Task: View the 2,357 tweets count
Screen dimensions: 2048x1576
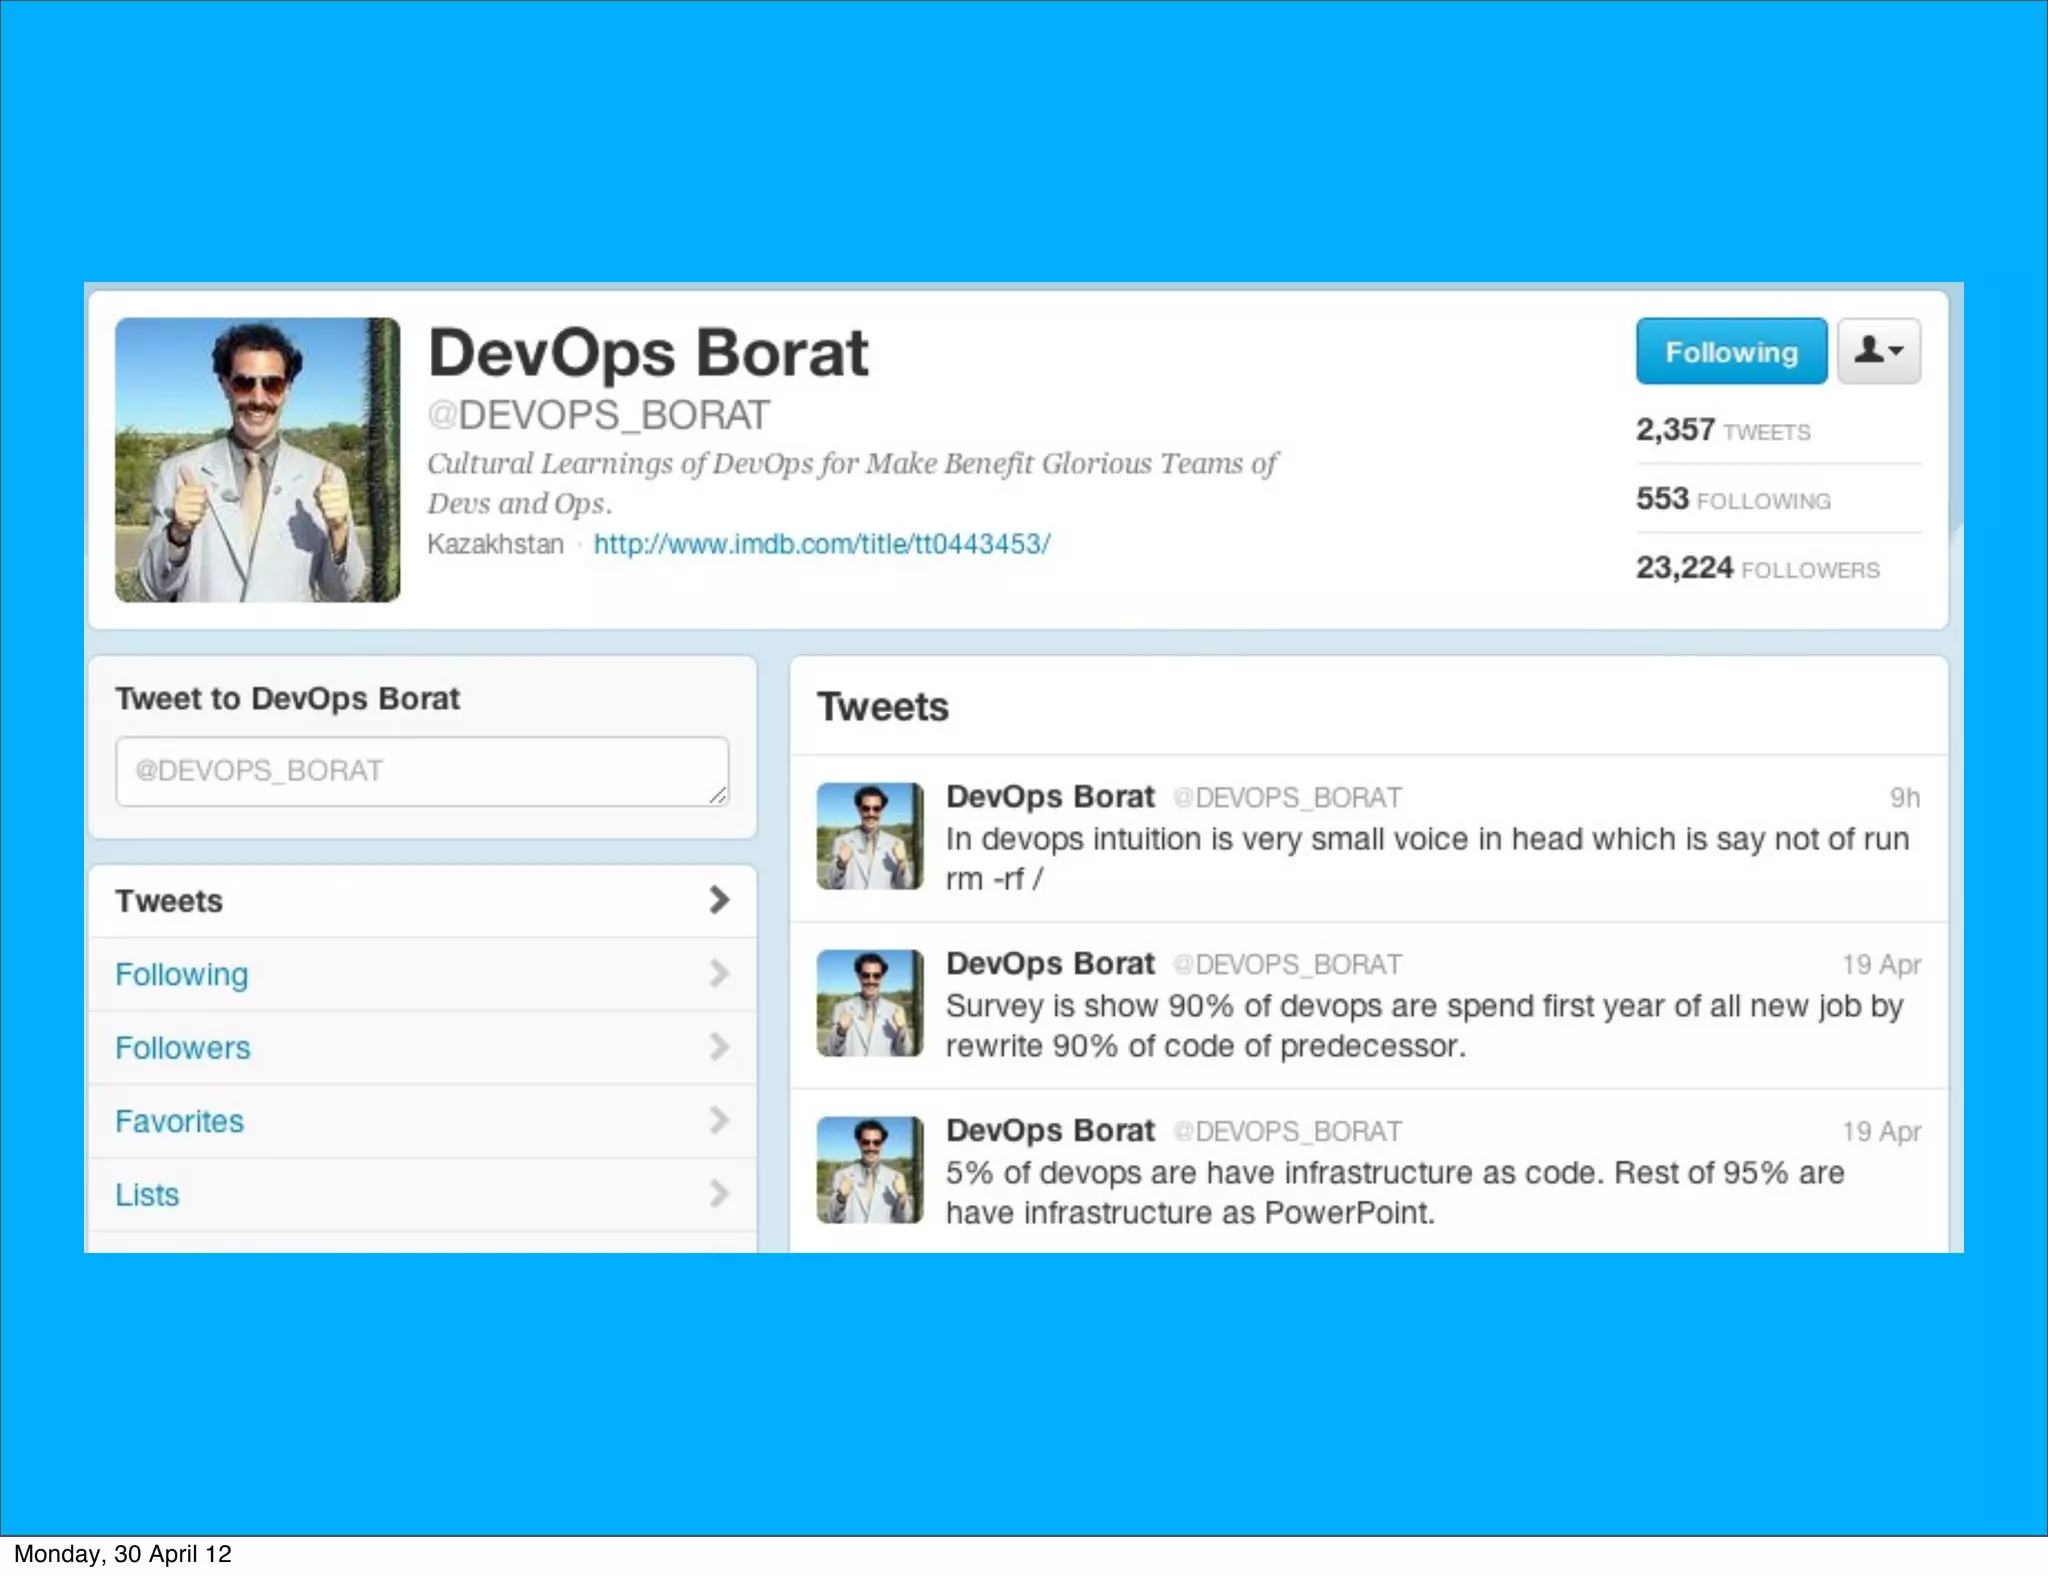Action: 1722,430
